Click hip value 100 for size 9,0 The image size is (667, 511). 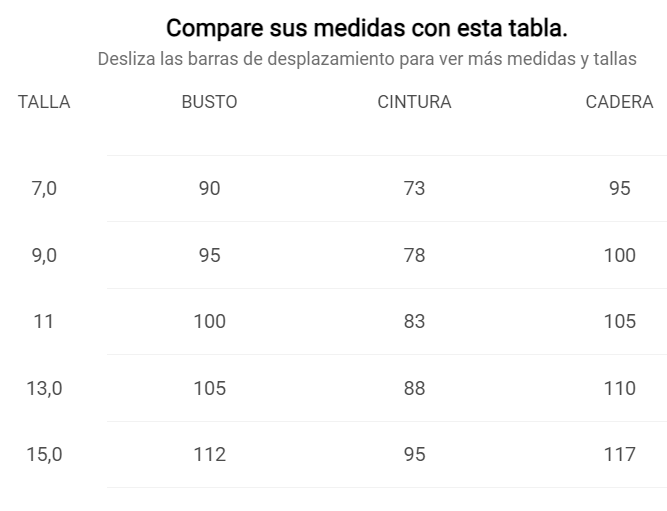(619, 255)
